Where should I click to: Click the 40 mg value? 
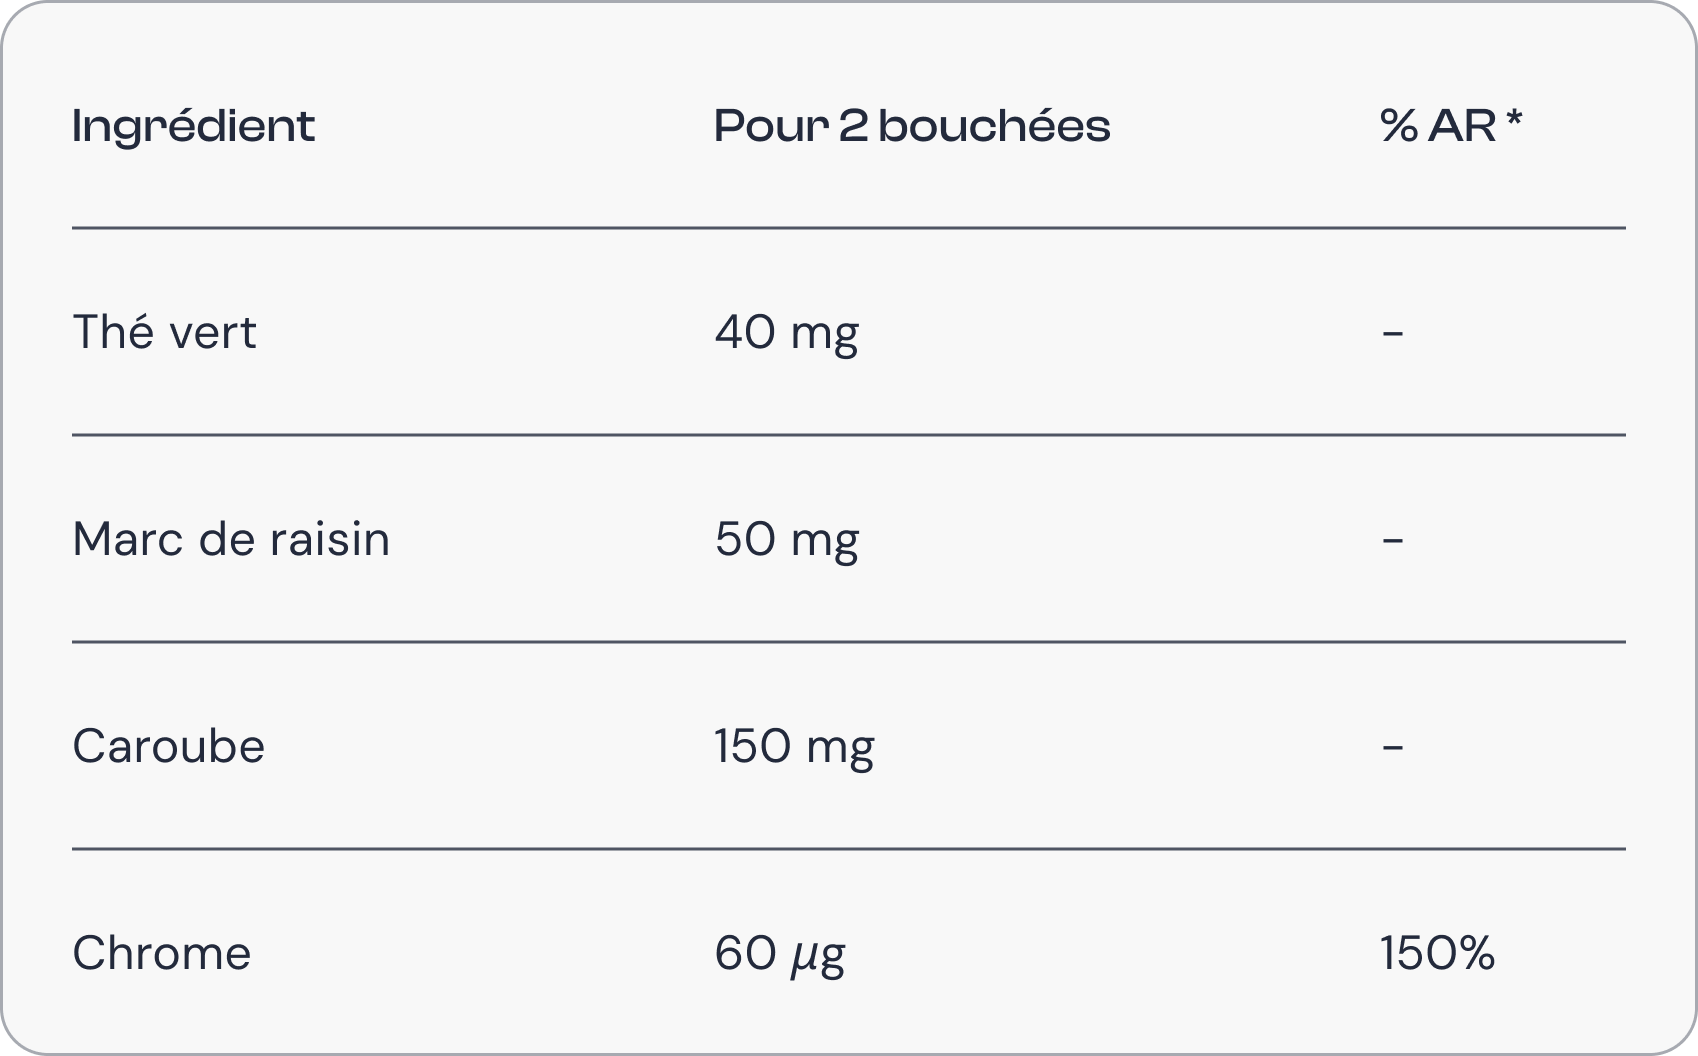pos(786,332)
